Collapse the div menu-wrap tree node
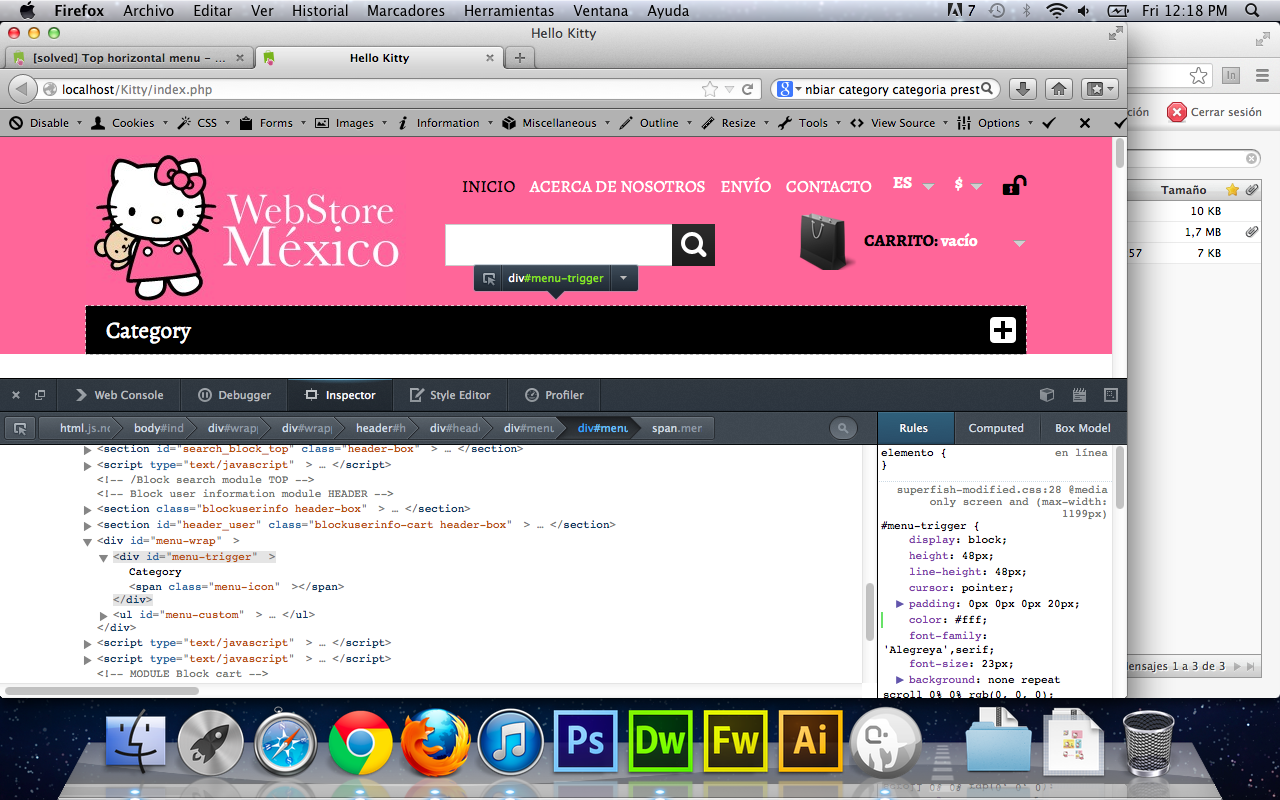The width and height of the screenshot is (1280, 800). tap(88, 541)
